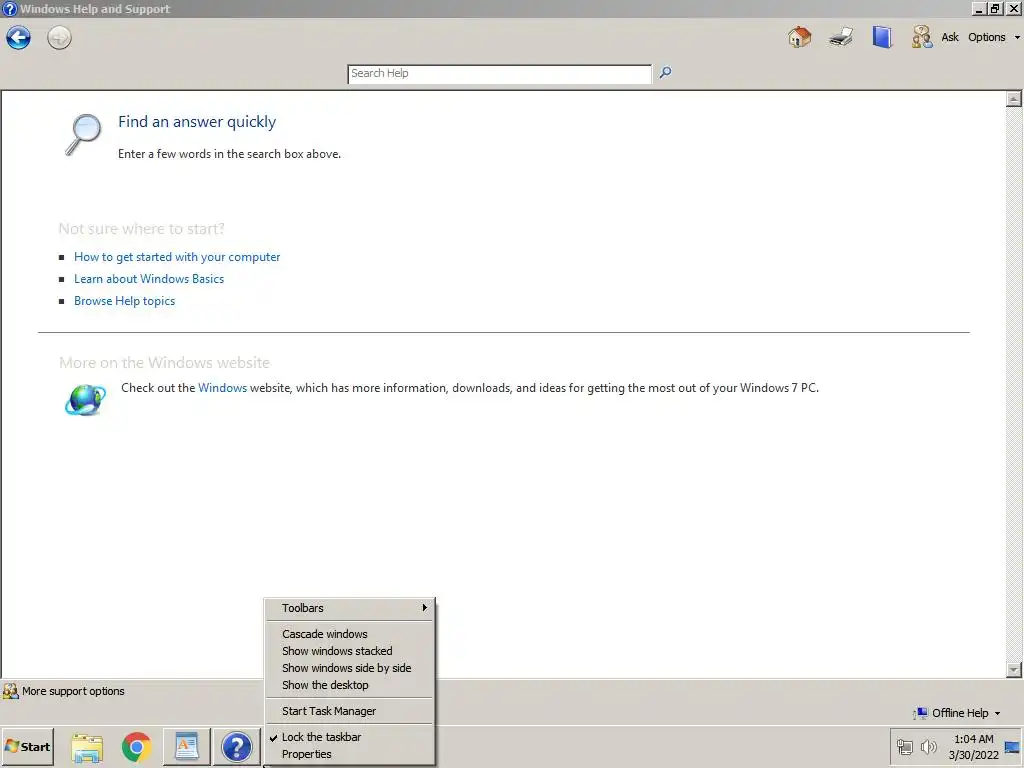The width and height of the screenshot is (1024, 768).
Task: Open Start Task Manager
Action: pos(350,711)
